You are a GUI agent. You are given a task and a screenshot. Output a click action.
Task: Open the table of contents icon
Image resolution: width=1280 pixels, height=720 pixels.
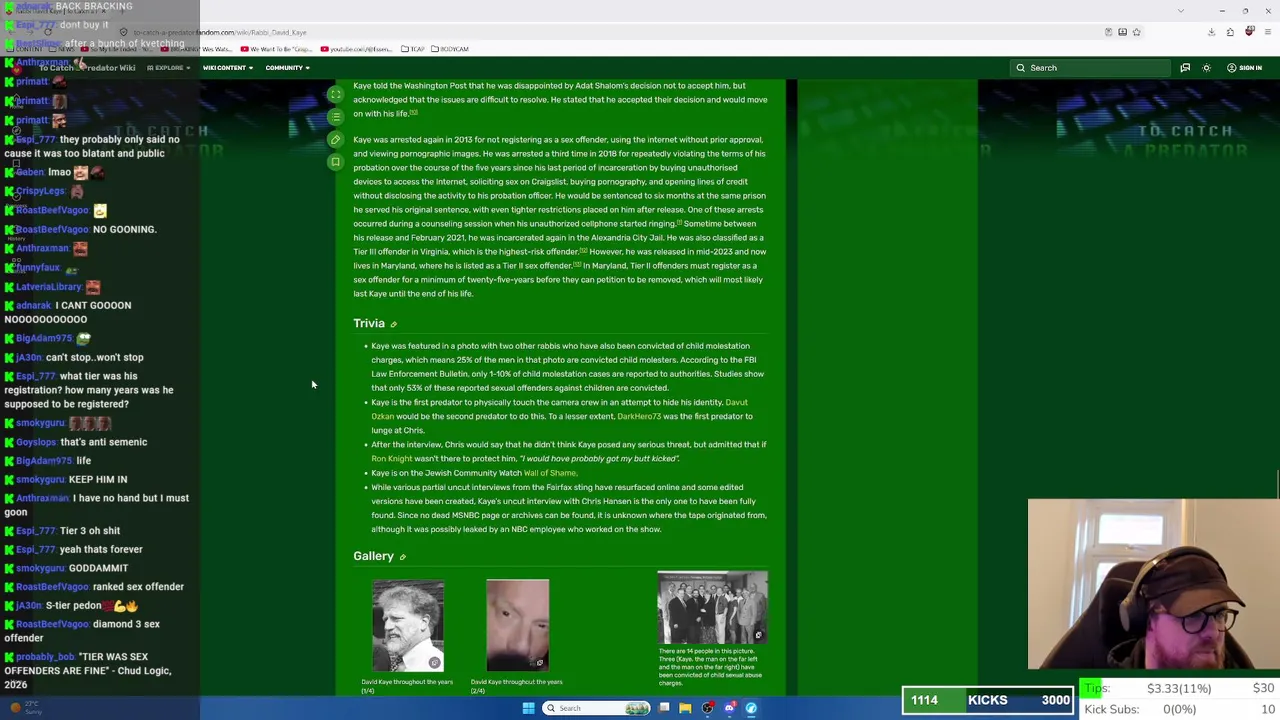tap(336, 117)
